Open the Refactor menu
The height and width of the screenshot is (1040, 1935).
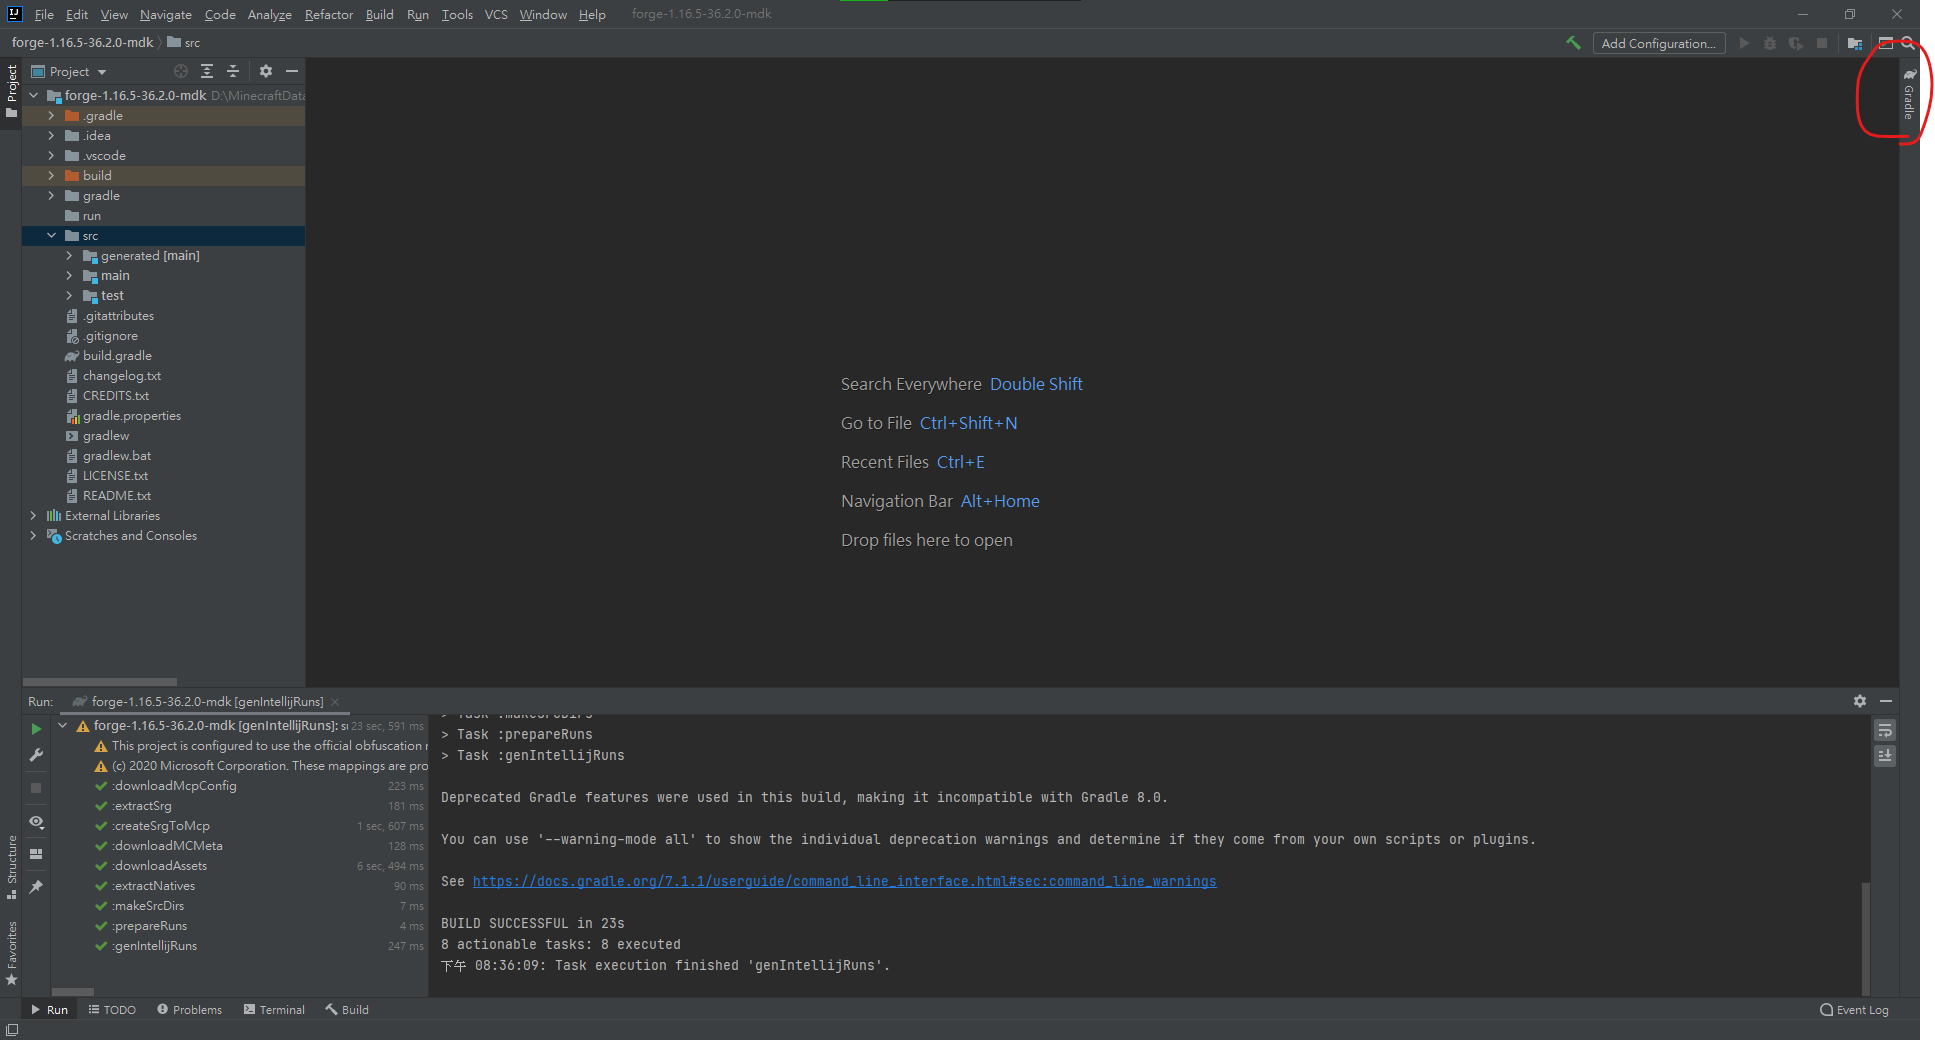[329, 14]
